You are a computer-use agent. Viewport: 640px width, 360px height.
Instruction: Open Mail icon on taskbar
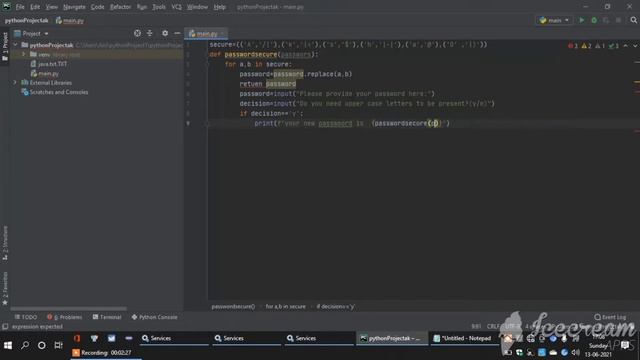pyautogui.click(x=111, y=338)
